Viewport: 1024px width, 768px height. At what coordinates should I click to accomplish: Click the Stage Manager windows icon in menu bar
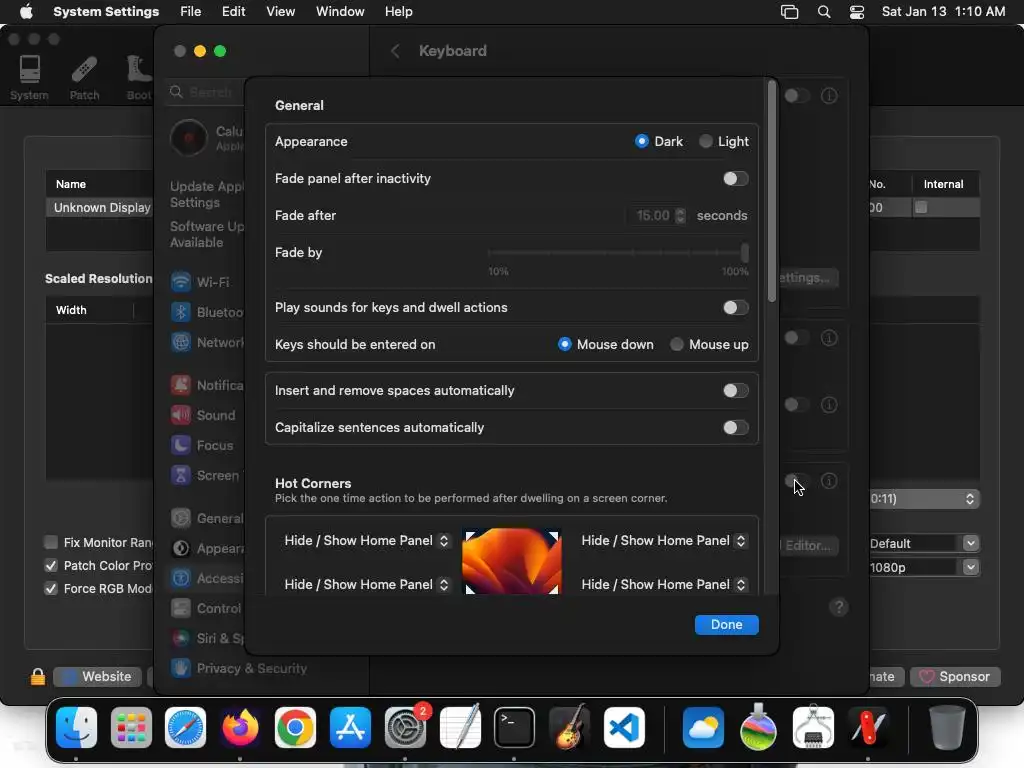pyautogui.click(x=790, y=12)
